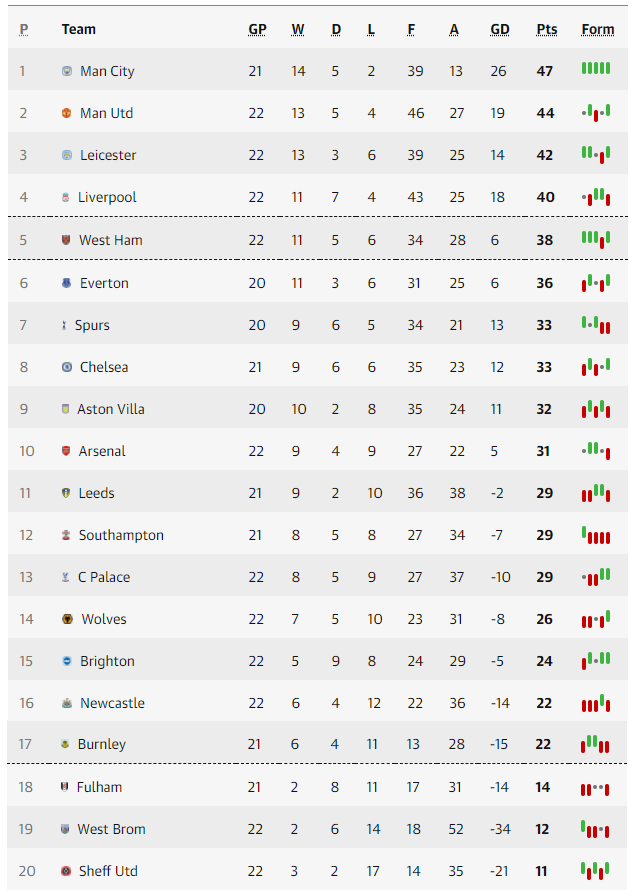Open the Southampton team page
Viewport: 629px width, 891px height.
(x=121, y=535)
